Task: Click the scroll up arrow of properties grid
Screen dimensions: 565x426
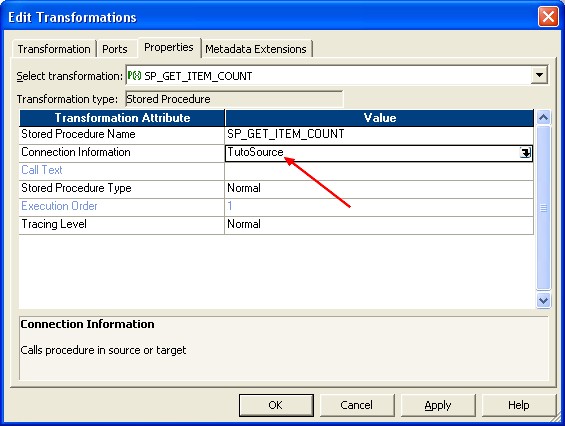Action: [x=543, y=117]
